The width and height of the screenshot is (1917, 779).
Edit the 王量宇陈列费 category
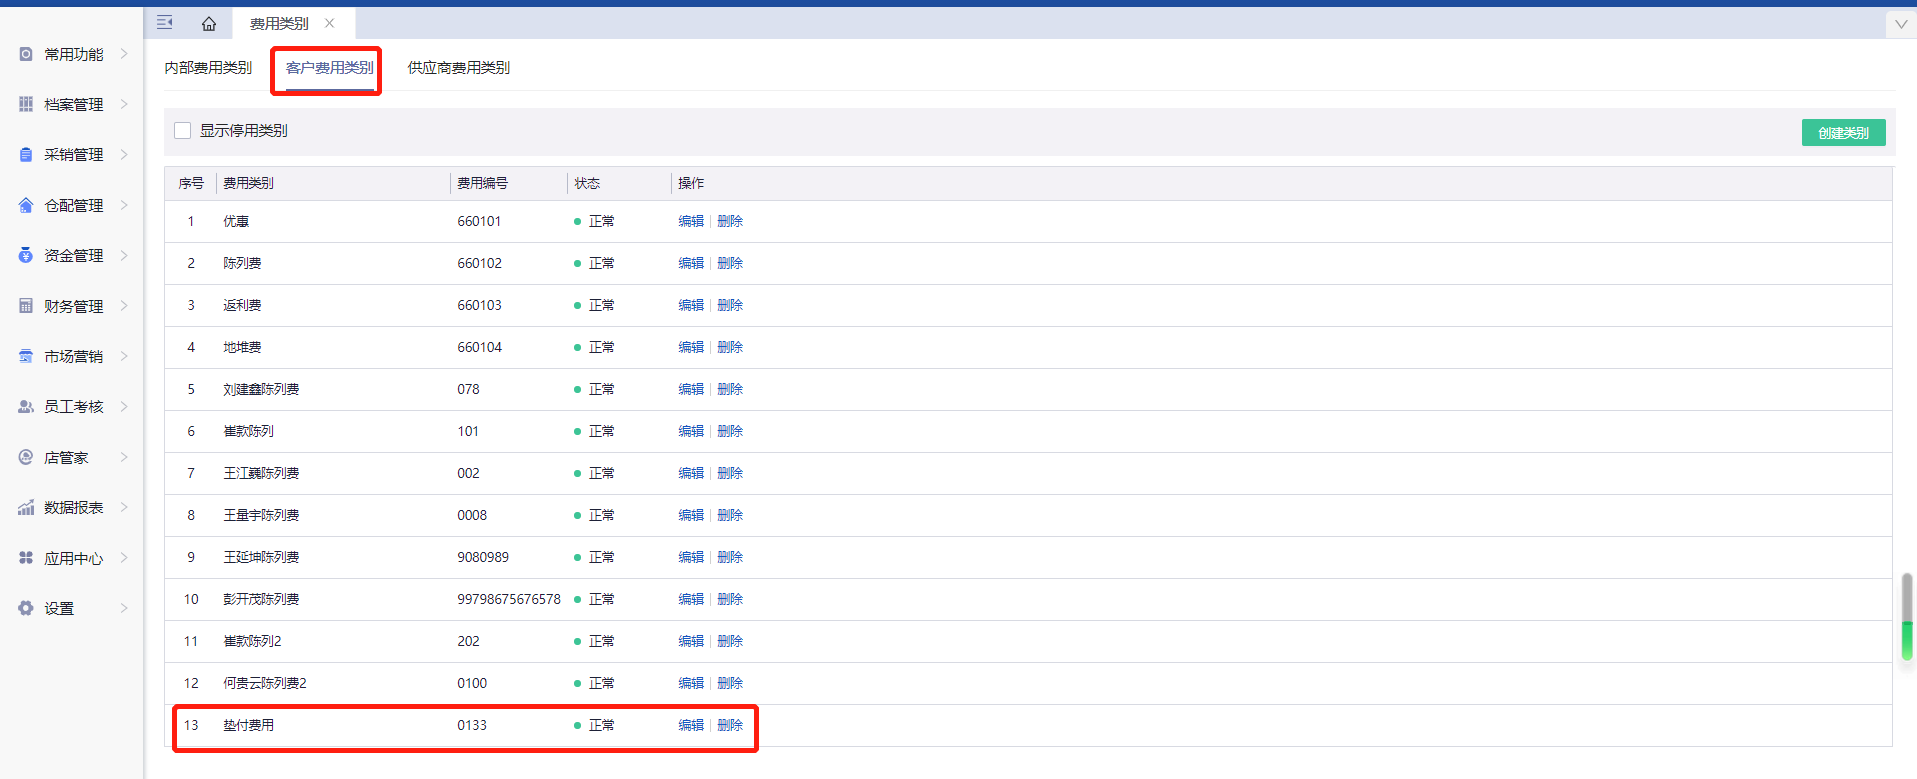tap(691, 515)
